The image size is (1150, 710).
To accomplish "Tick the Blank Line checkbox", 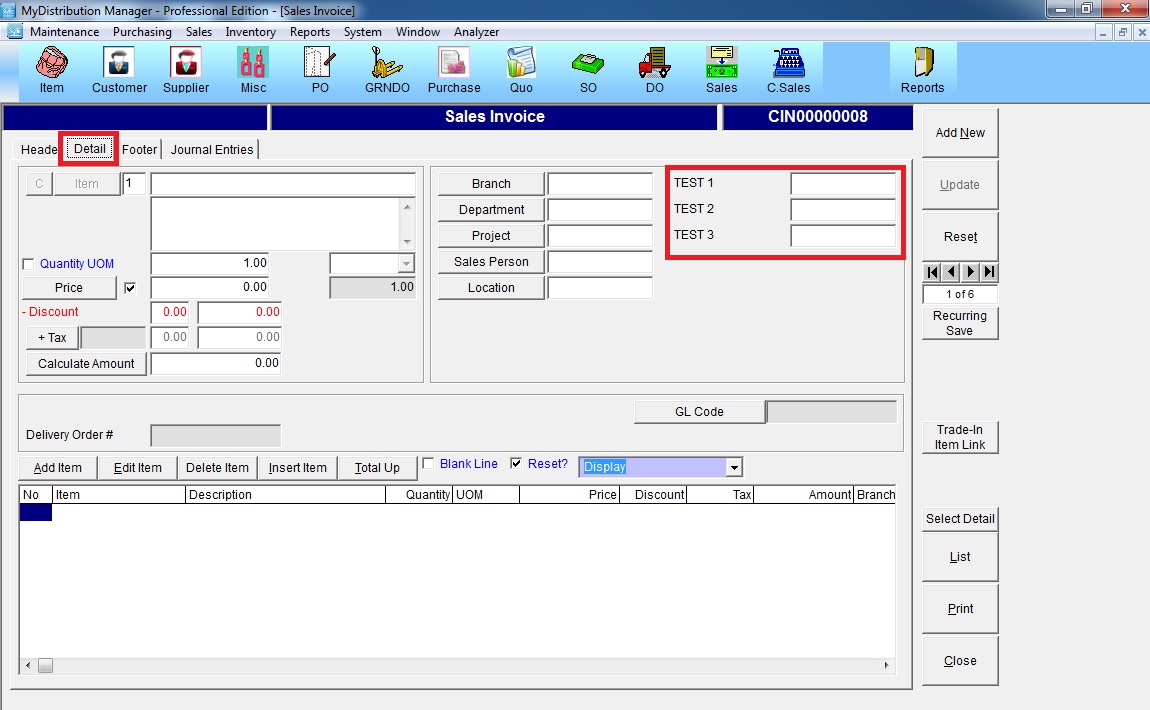I will 429,464.
